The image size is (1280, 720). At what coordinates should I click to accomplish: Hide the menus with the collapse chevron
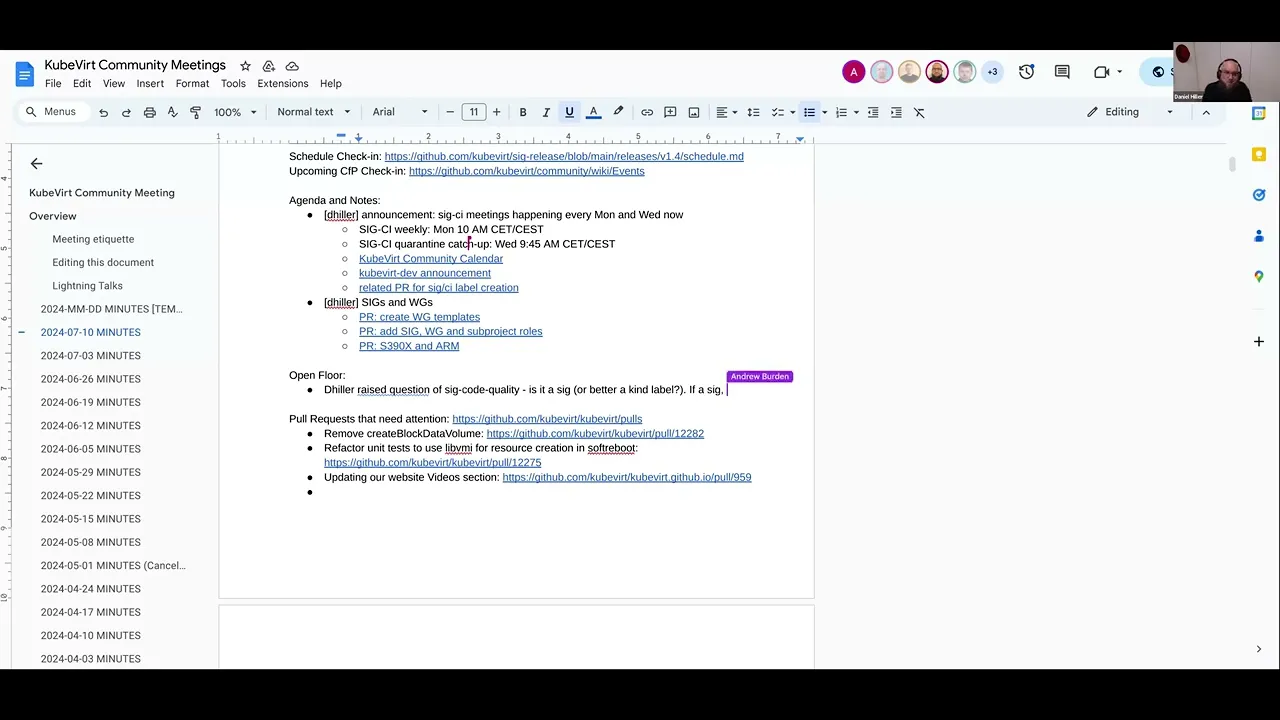1206,112
